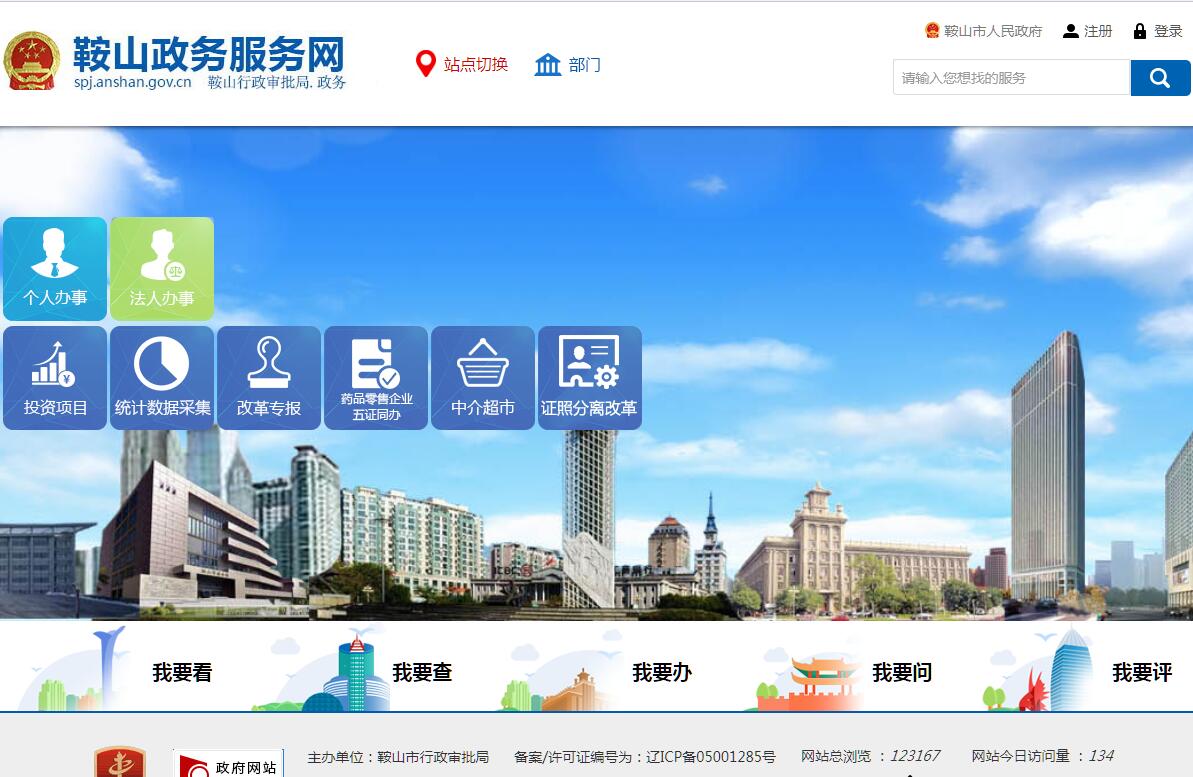Open 个人办事 personal services tile

point(55,269)
